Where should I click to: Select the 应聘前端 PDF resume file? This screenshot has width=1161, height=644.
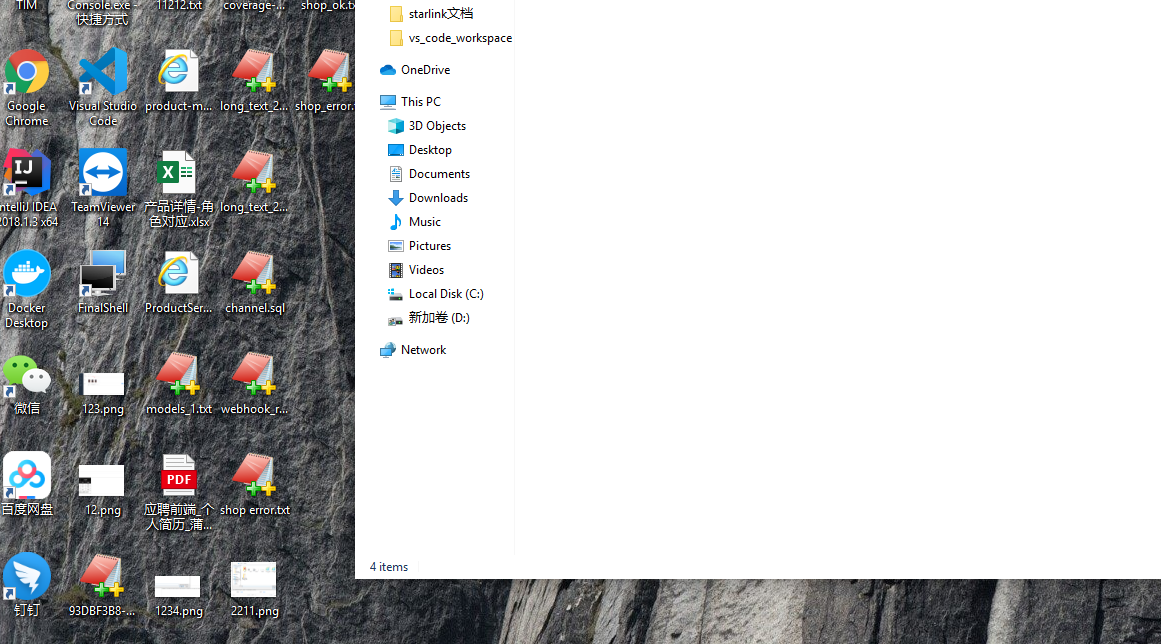(x=178, y=492)
